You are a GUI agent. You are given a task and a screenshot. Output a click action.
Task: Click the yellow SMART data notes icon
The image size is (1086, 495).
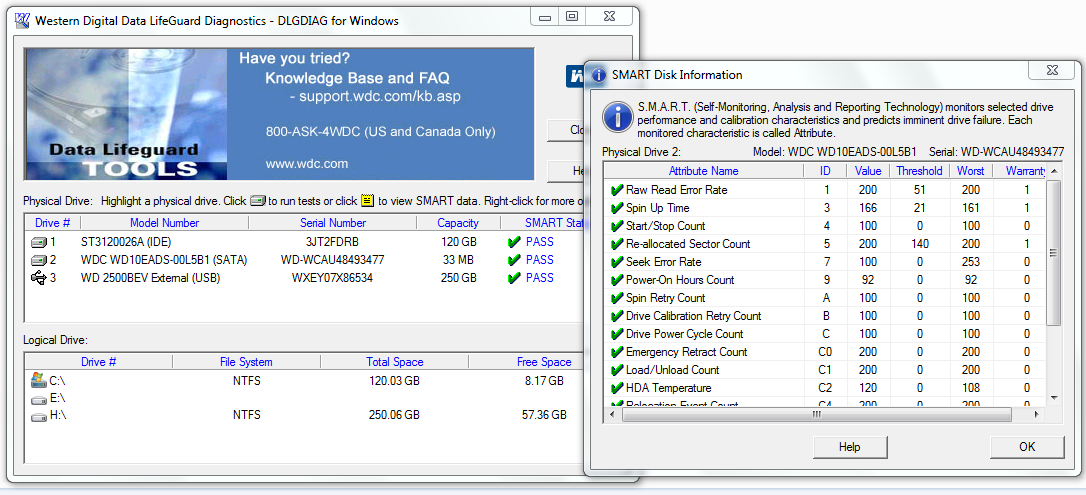(367, 201)
